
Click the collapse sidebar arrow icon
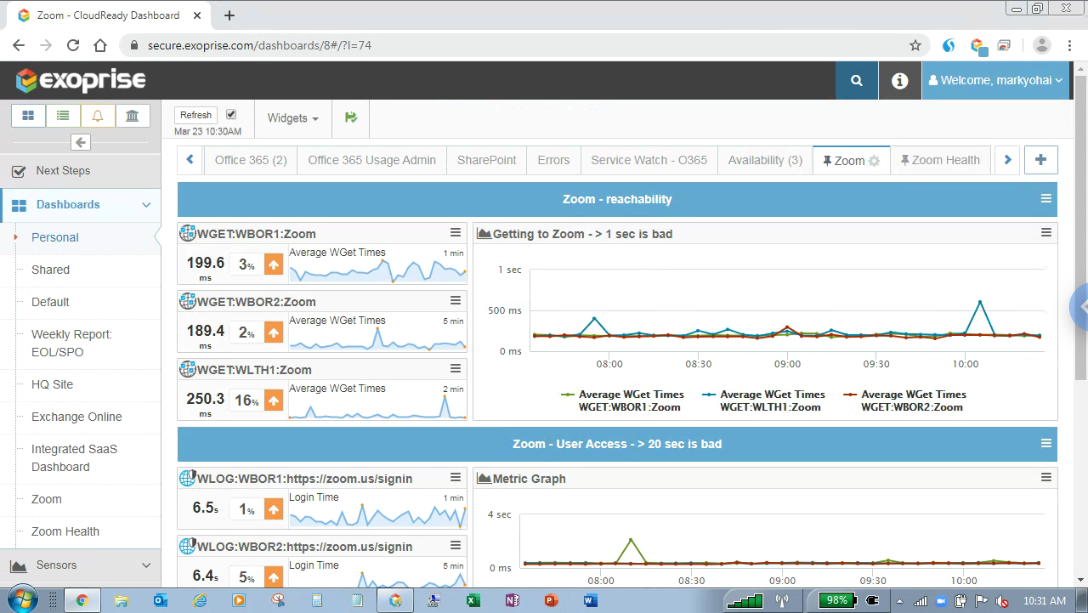tap(79, 141)
